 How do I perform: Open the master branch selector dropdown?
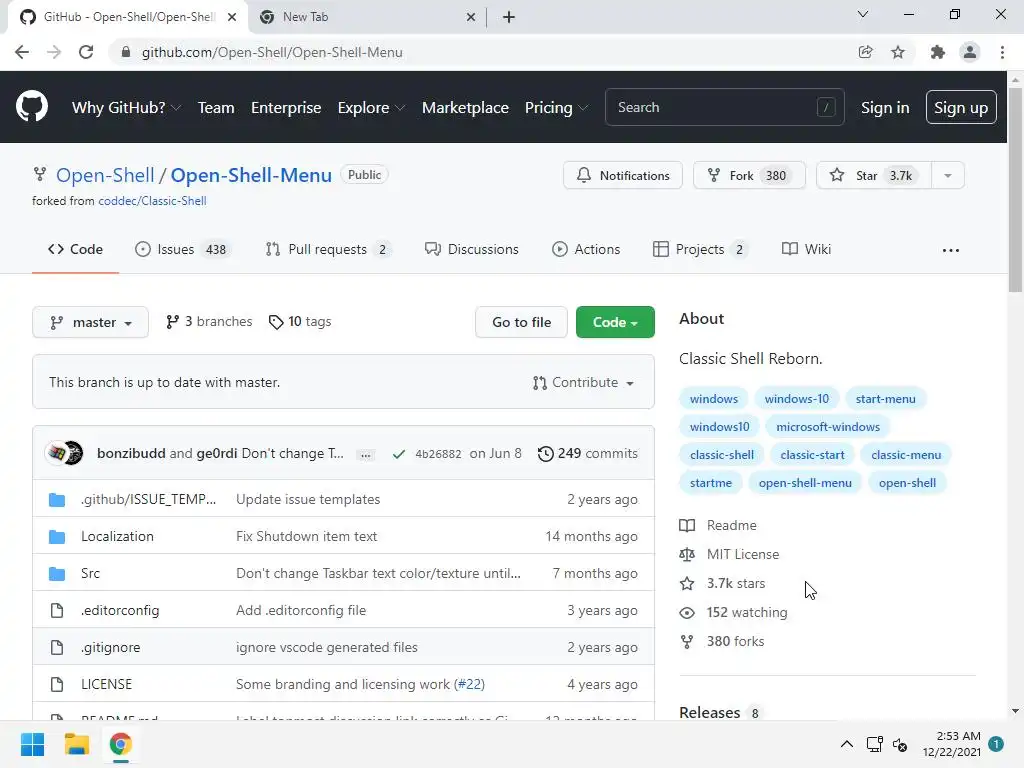click(x=90, y=323)
